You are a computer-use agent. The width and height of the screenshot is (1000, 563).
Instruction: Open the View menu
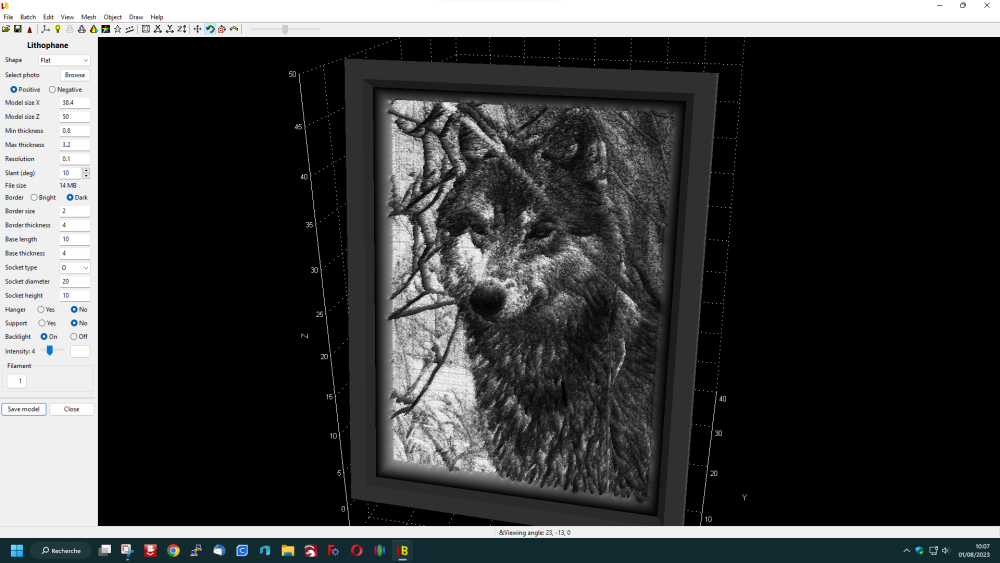point(67,17)
